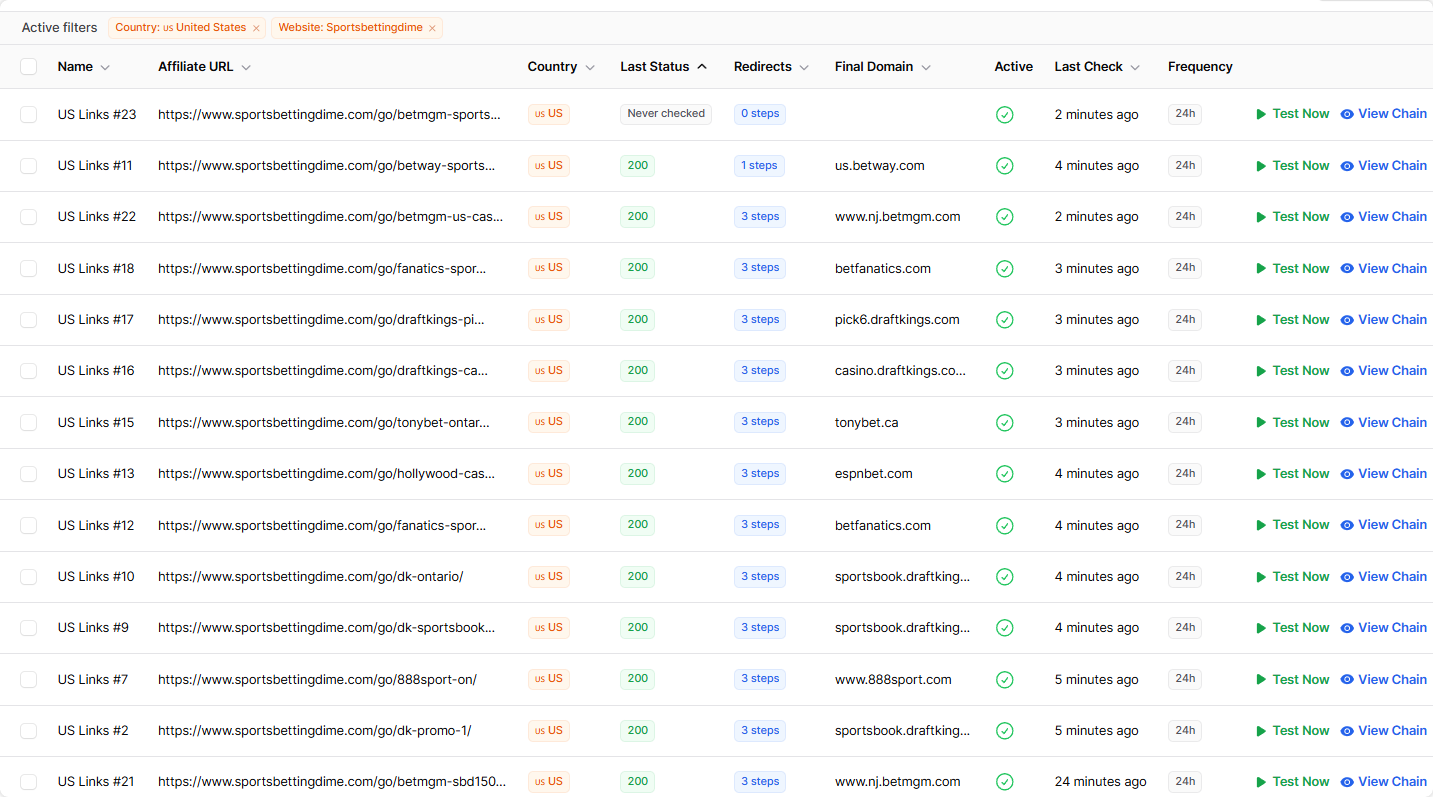Sort by Last Check column chevron
The image size is (1433, 797).
click(x=1135, y=67)
